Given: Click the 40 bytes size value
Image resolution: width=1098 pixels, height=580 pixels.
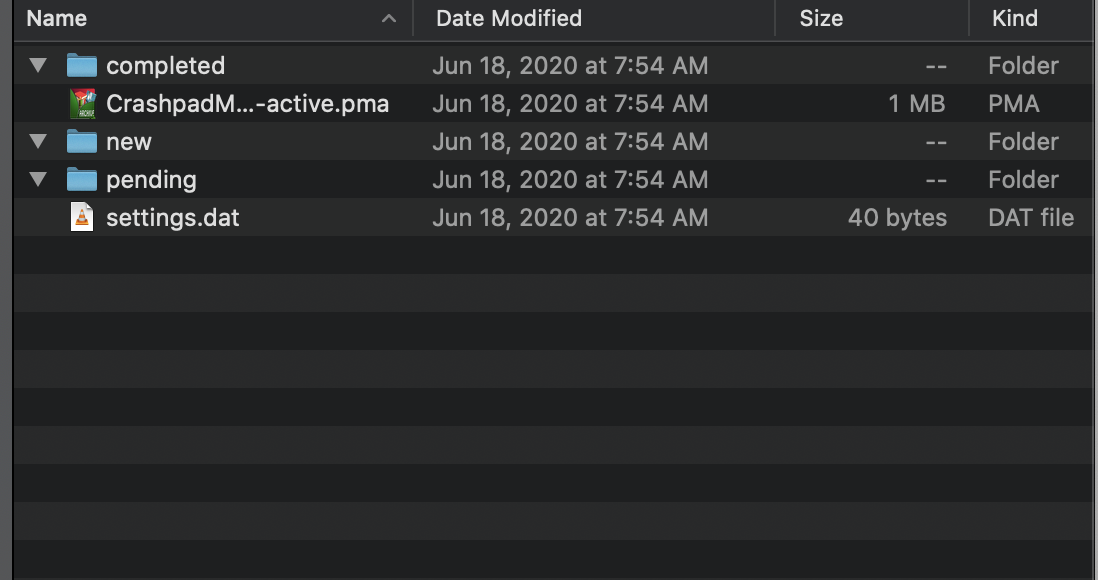Looking at the screenshot, I should (898, 217).
